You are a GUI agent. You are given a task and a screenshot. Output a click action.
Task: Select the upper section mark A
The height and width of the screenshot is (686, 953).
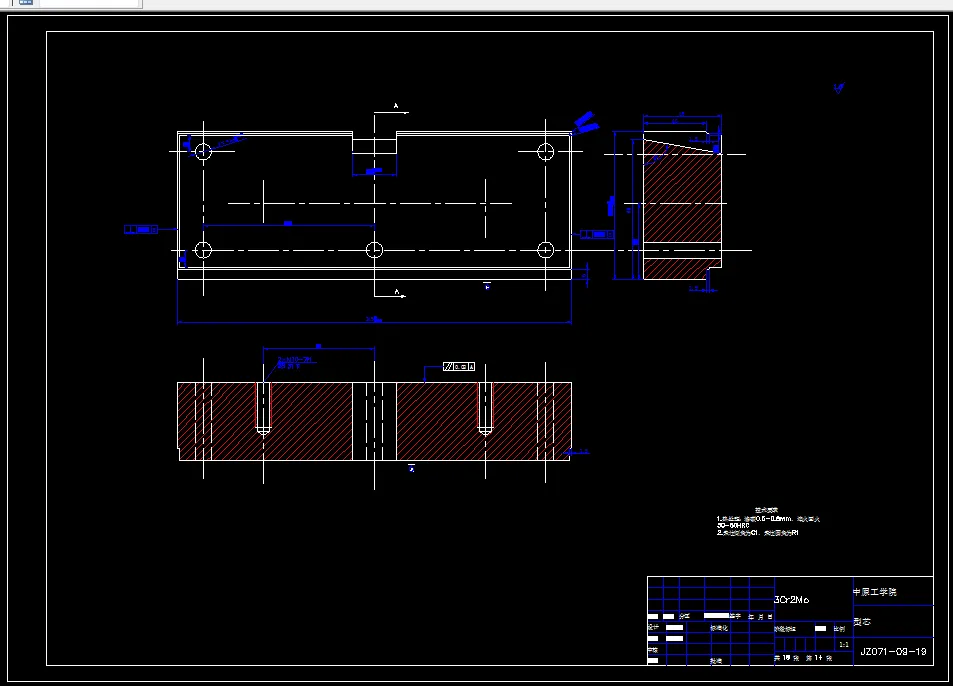pos(396,106)
